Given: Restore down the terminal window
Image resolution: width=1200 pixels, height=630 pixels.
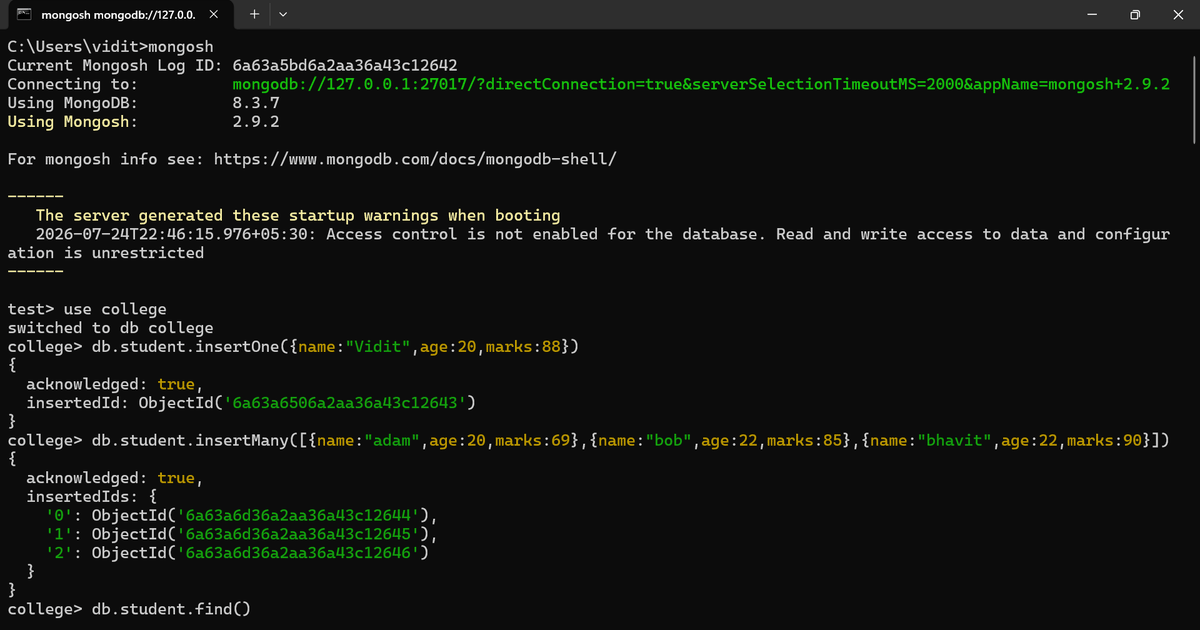Looking at the screenshot, I should [x=1135, y=15].
